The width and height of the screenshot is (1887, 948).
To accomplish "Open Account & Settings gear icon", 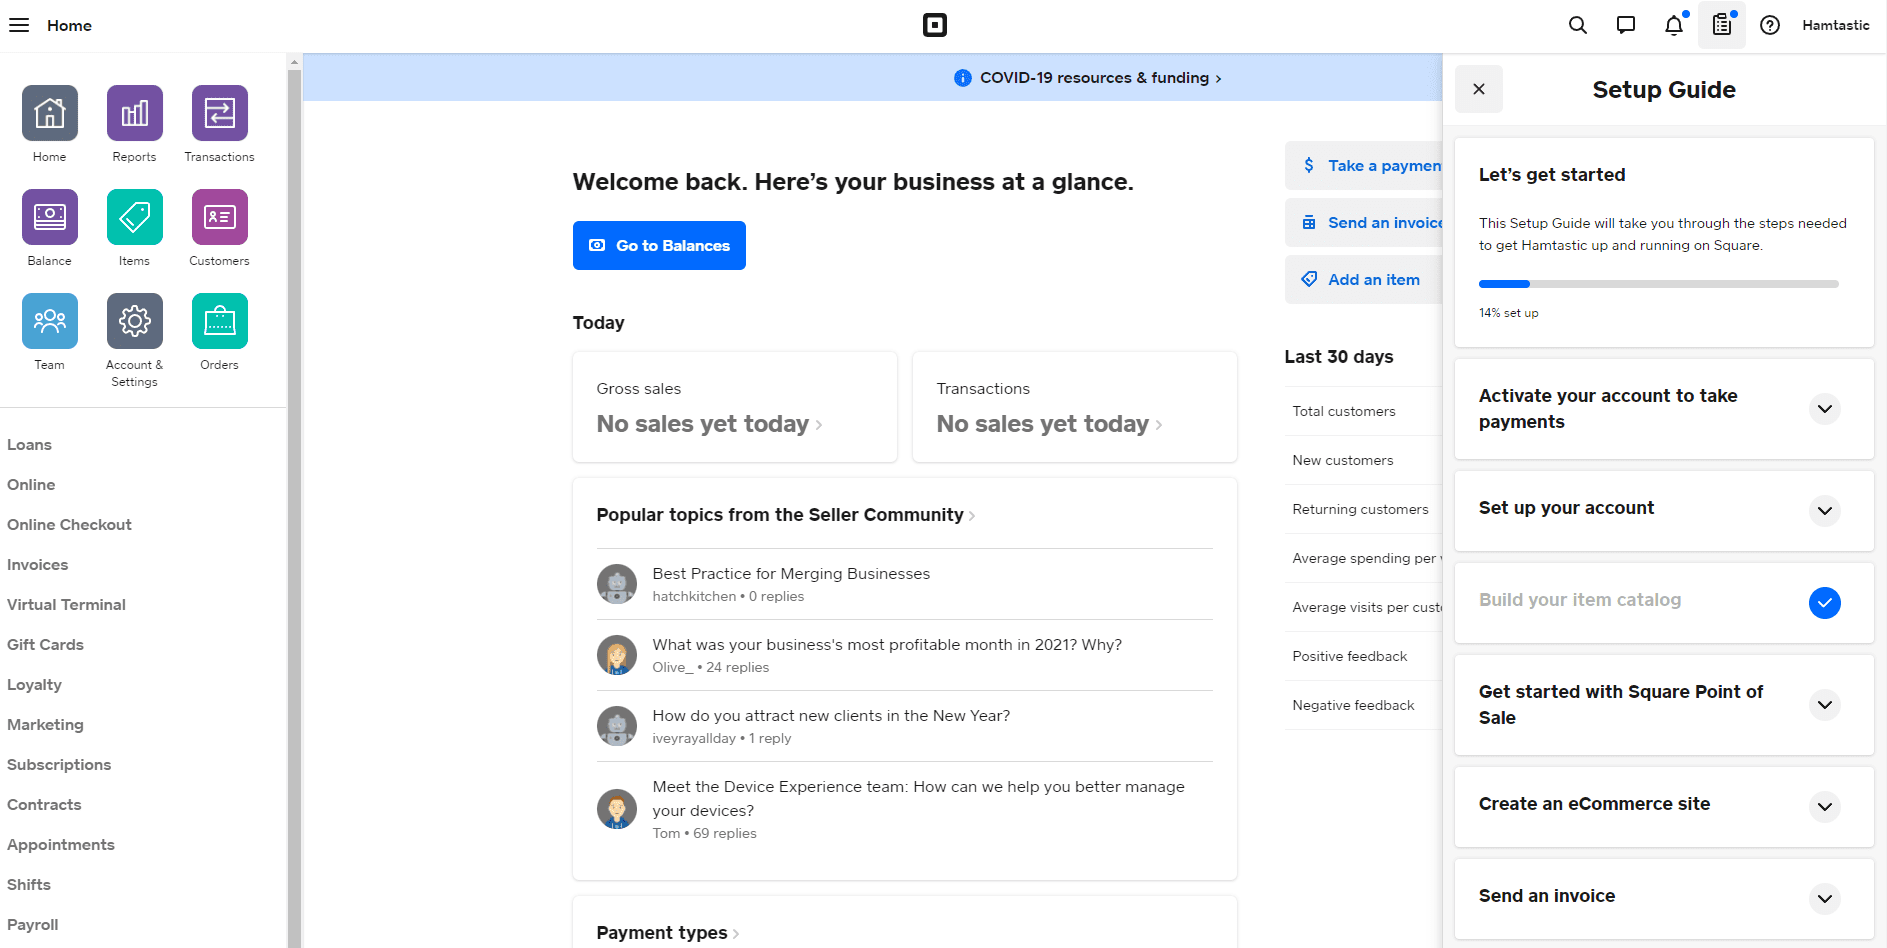I will (134, 322).
